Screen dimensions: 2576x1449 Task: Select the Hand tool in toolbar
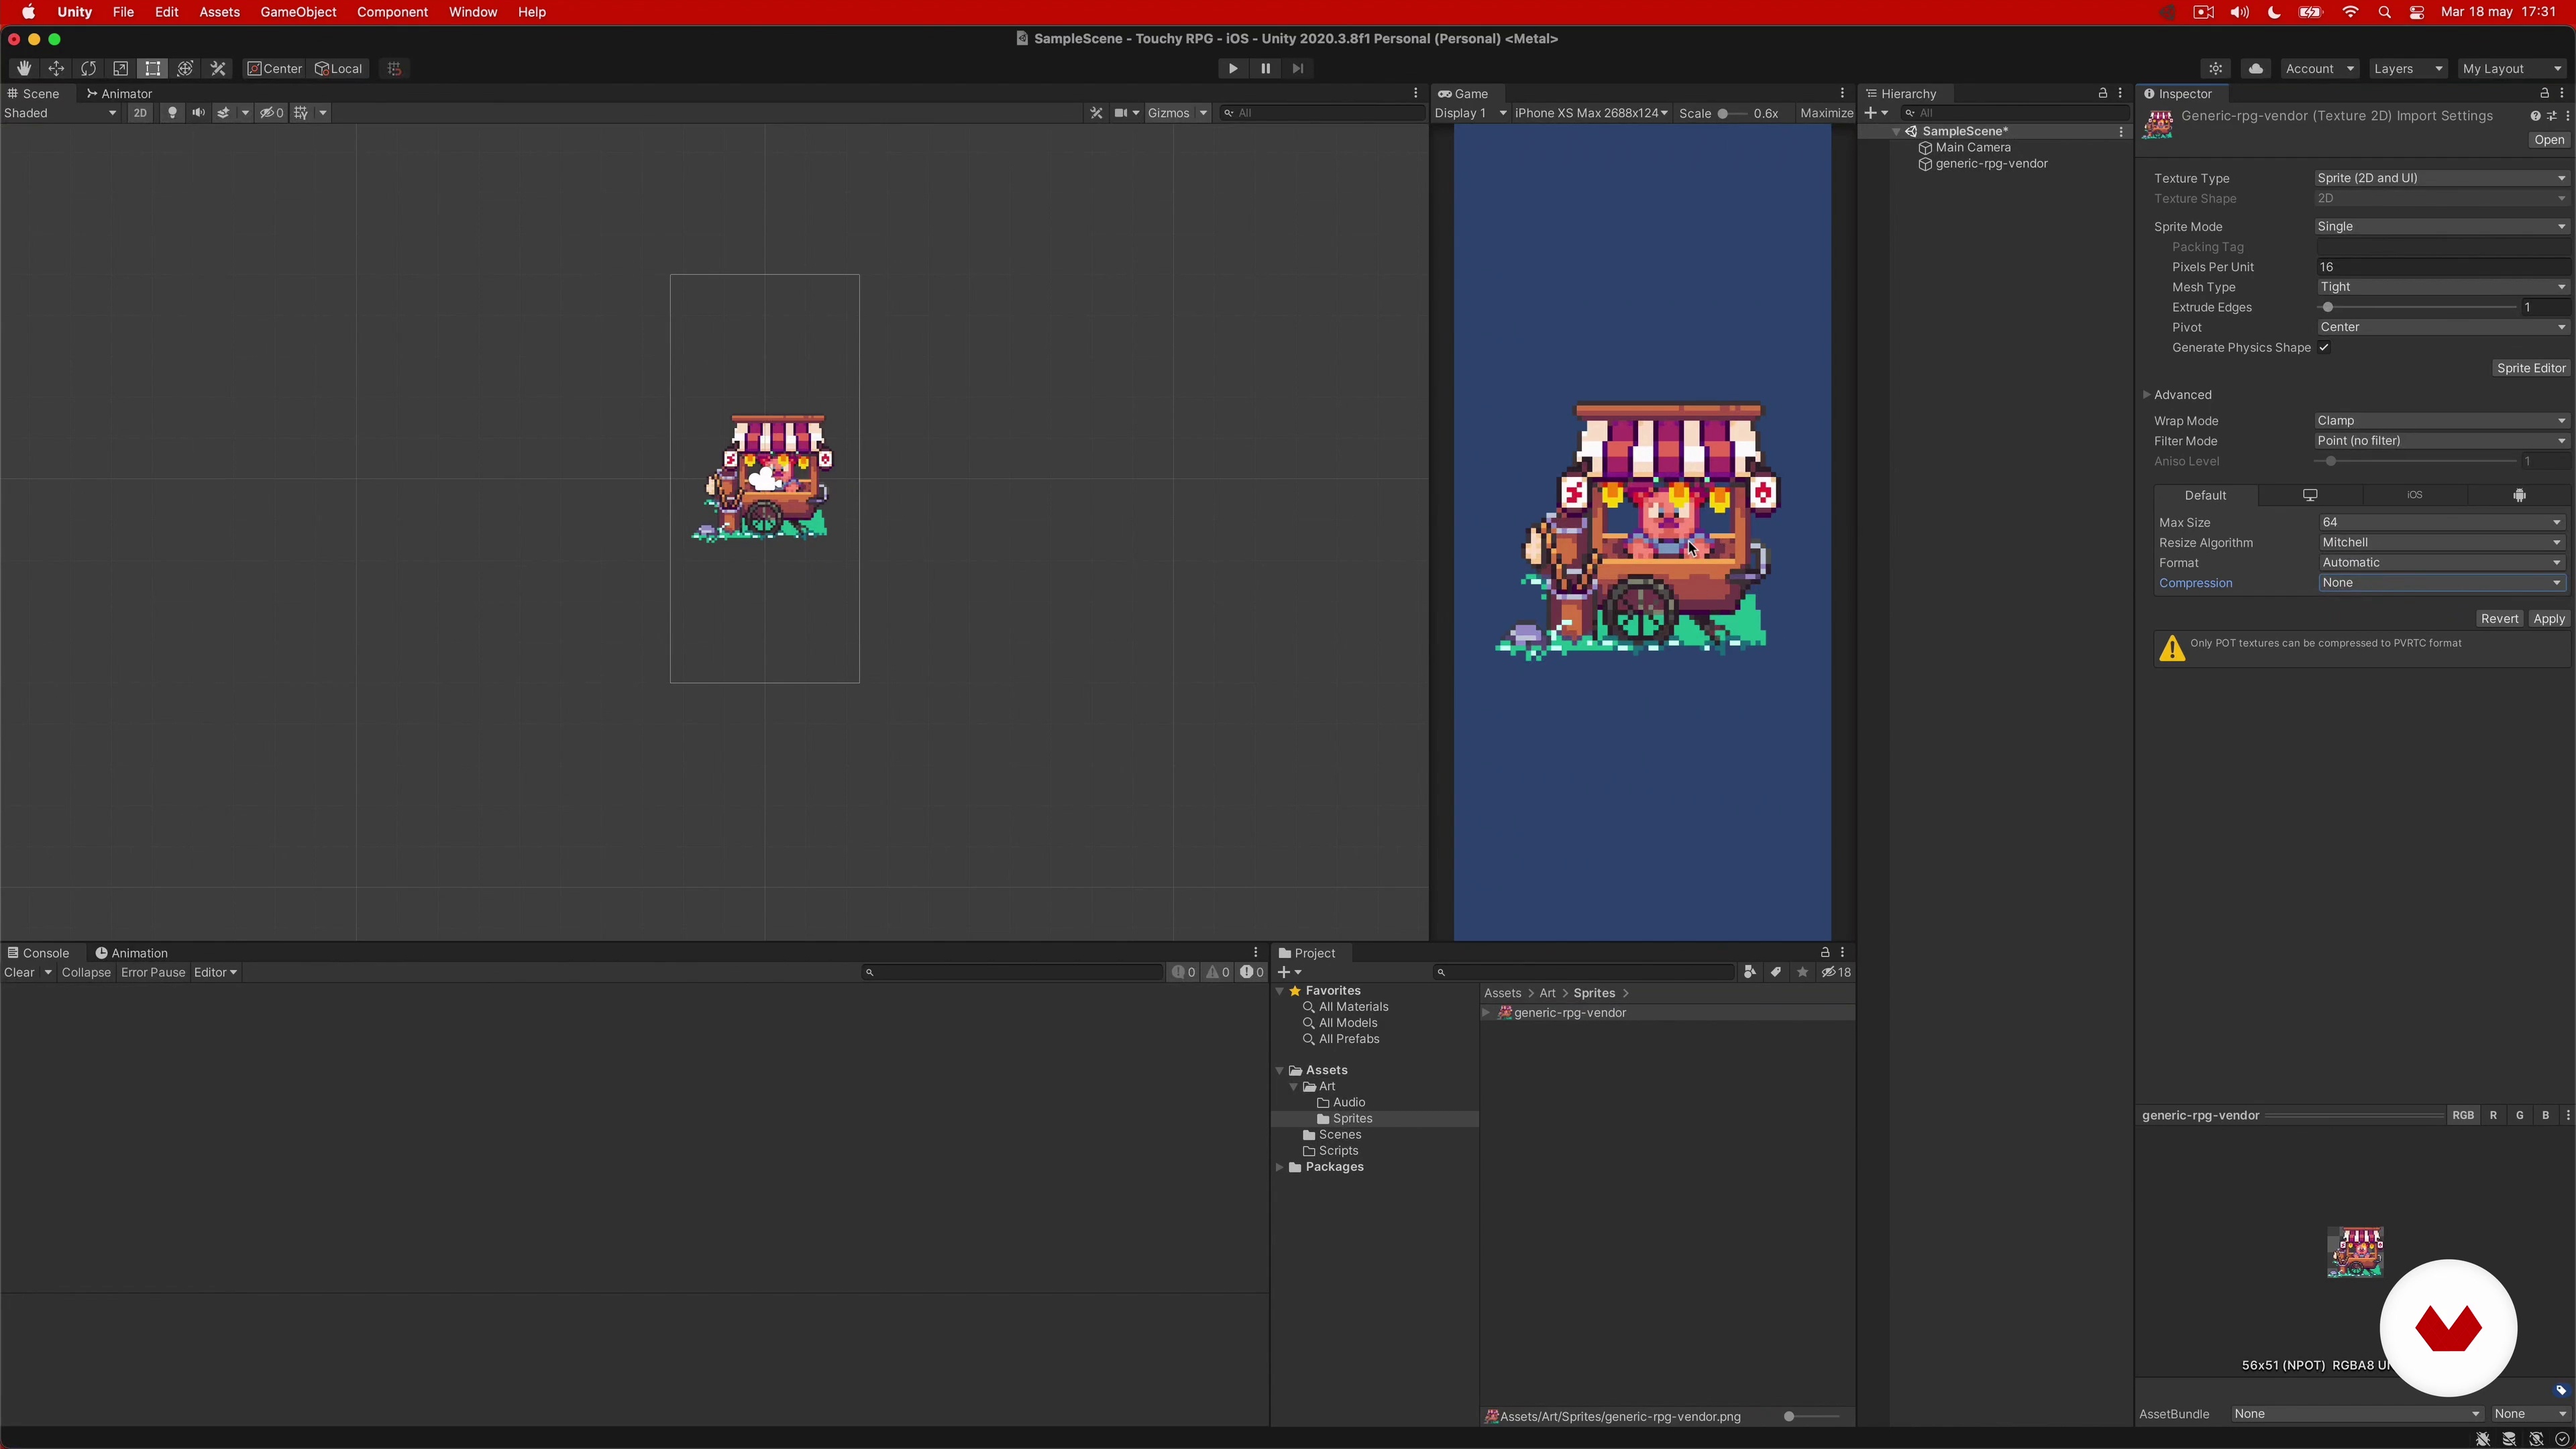tap(23, 68)
